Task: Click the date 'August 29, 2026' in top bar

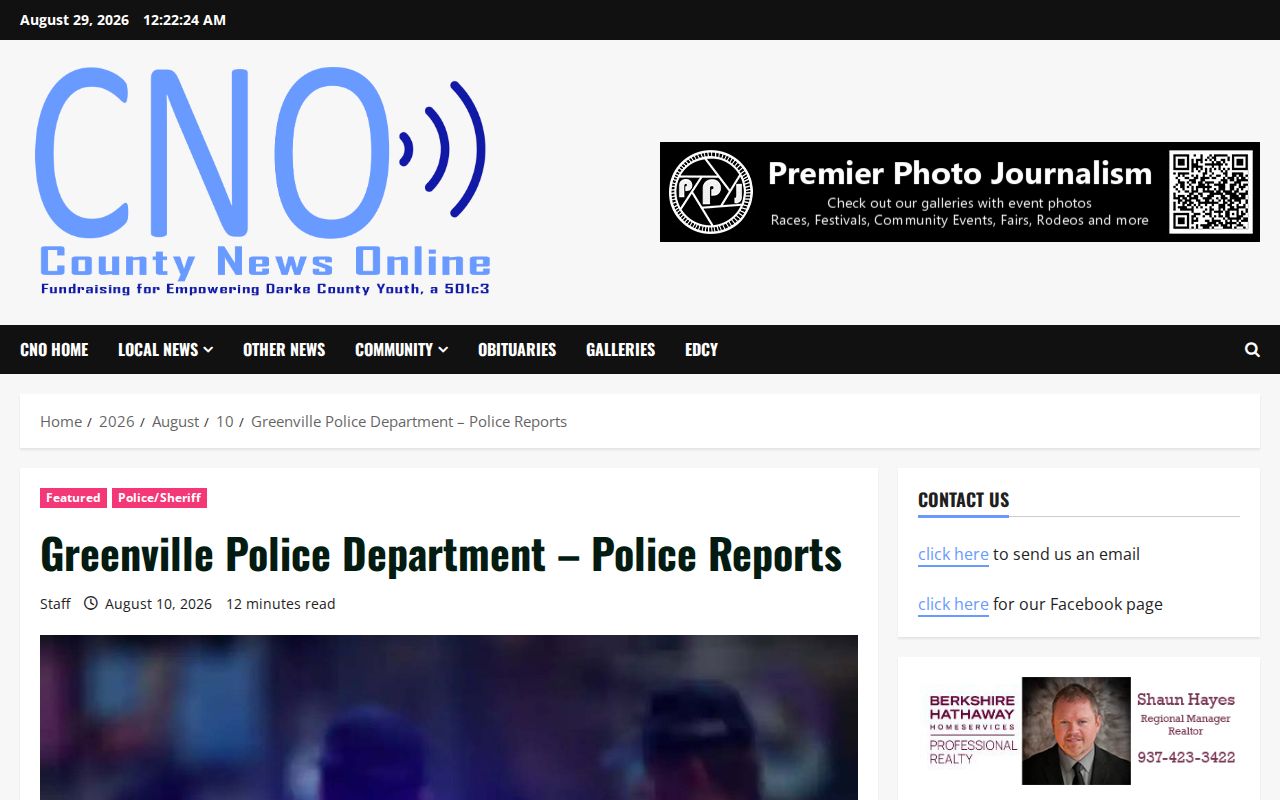Action: pyautogui.click(x=74, y=20)
